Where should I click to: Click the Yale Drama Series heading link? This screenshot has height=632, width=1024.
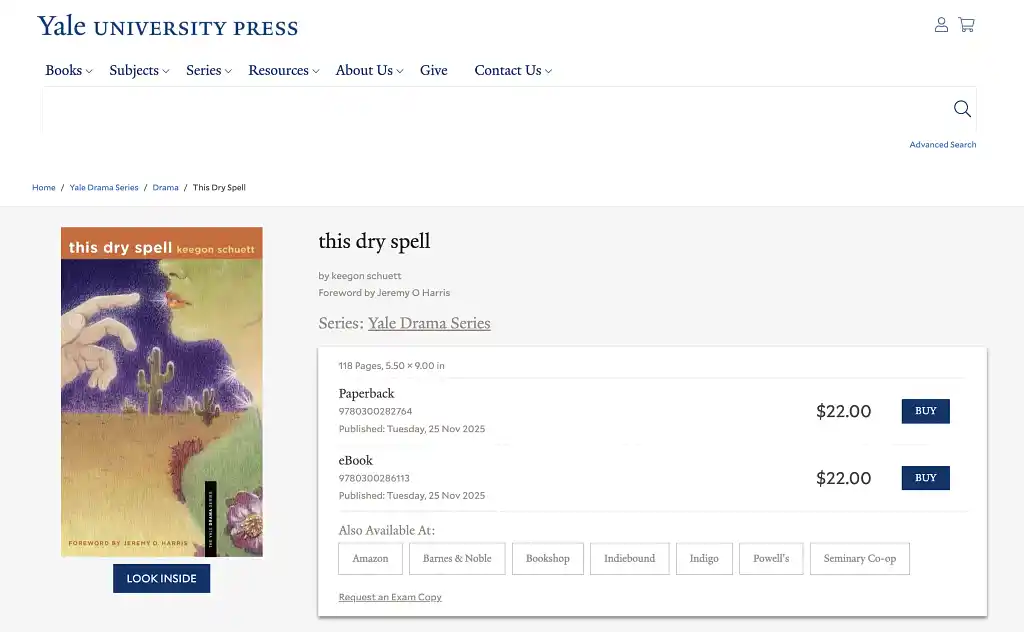click(429, 323)
